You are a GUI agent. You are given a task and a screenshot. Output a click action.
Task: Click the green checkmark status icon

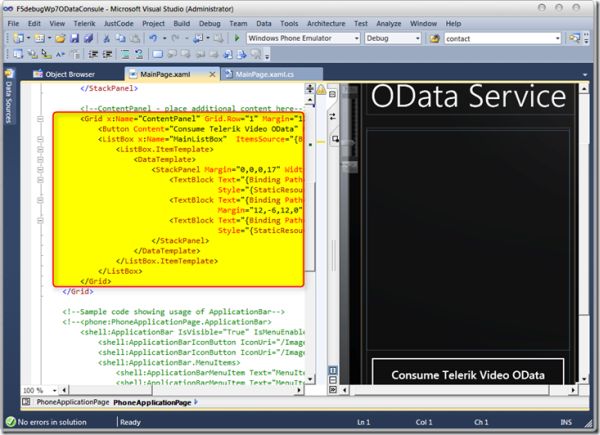pyautogui.click(x=11, y=422)
